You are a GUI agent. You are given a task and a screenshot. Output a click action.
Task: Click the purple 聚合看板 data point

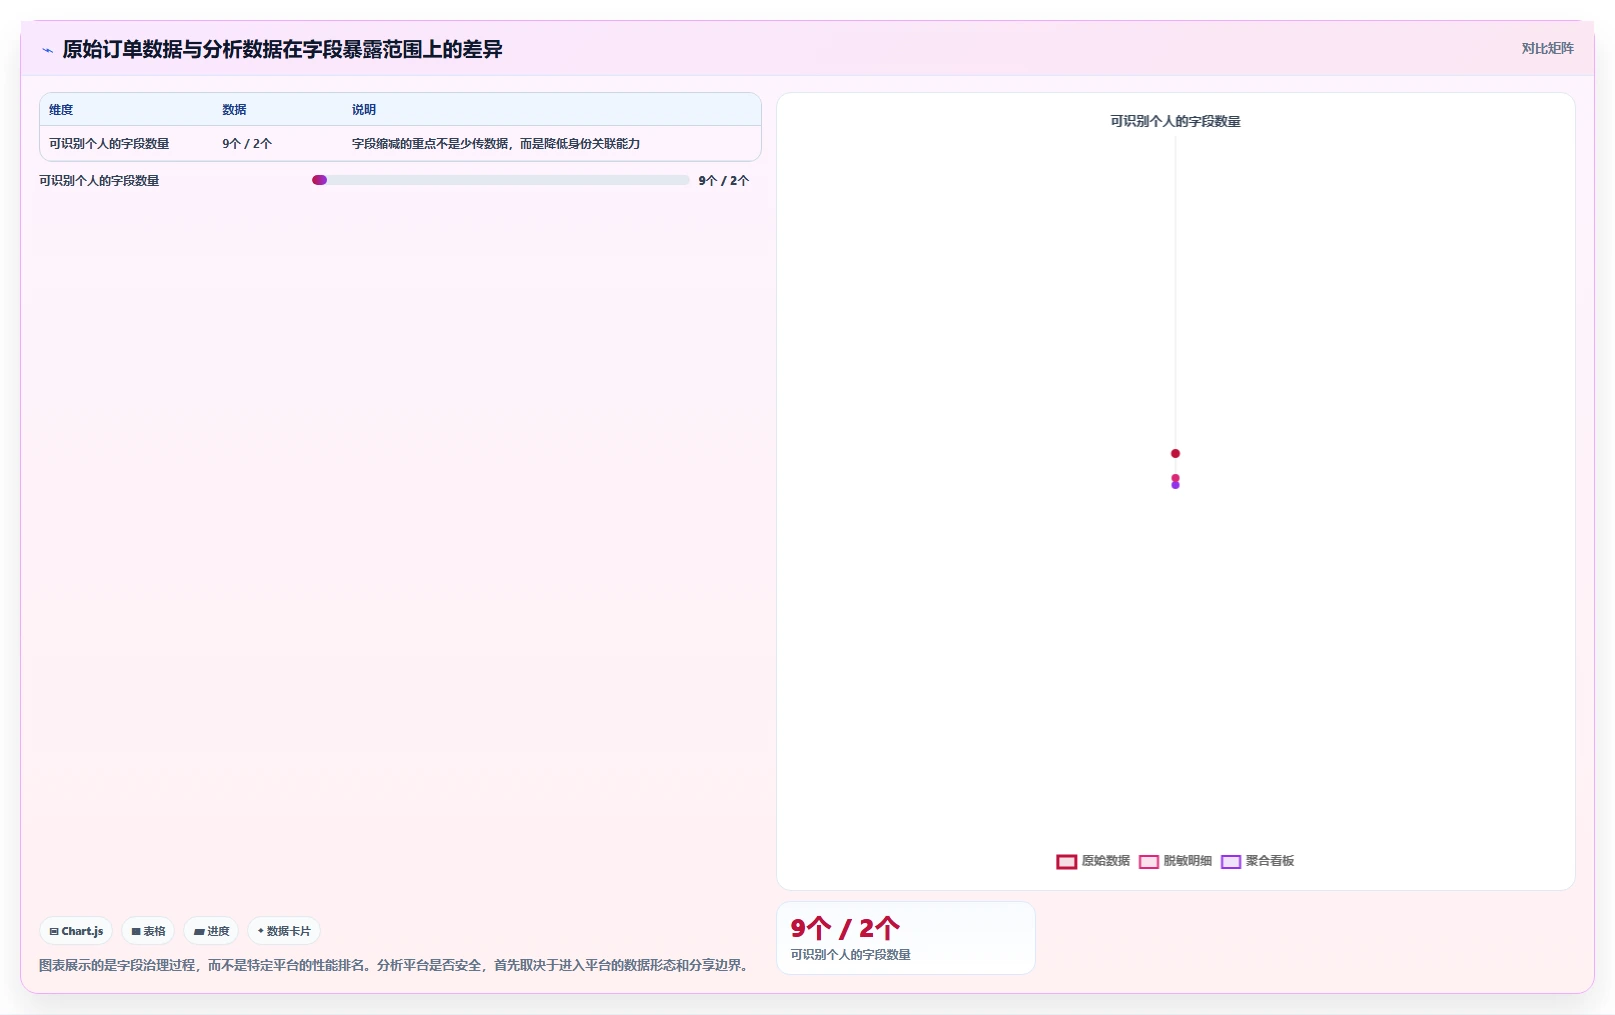1175,486
